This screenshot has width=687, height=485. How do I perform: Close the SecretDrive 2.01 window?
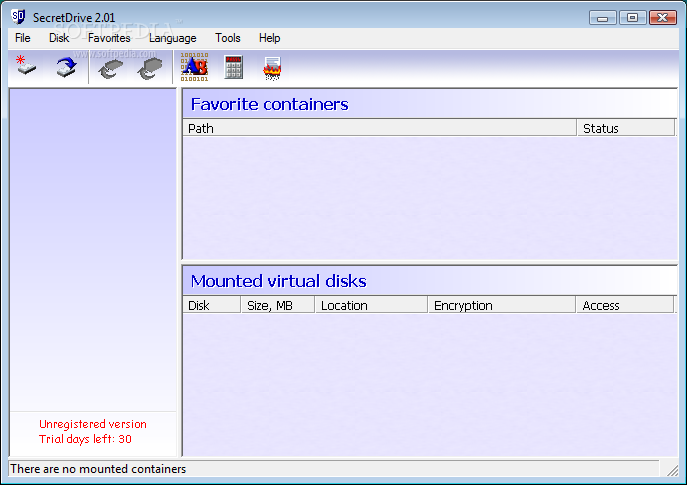tap(663, 18)
